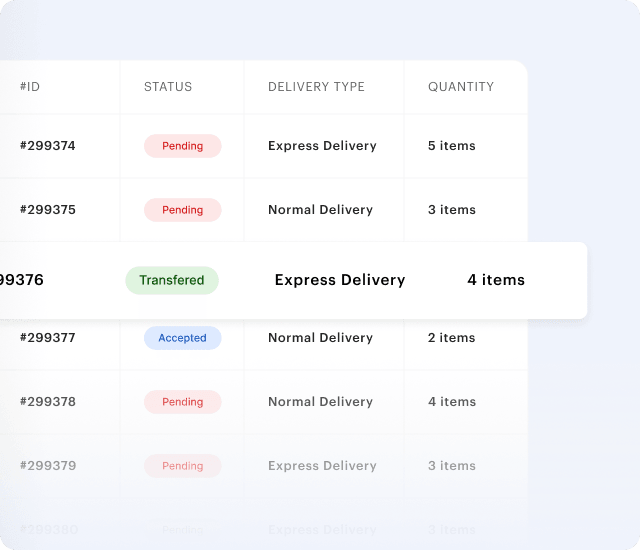Click the blue Accepted status badge
This screenshot has width=640, height=550.
[182, 338]
